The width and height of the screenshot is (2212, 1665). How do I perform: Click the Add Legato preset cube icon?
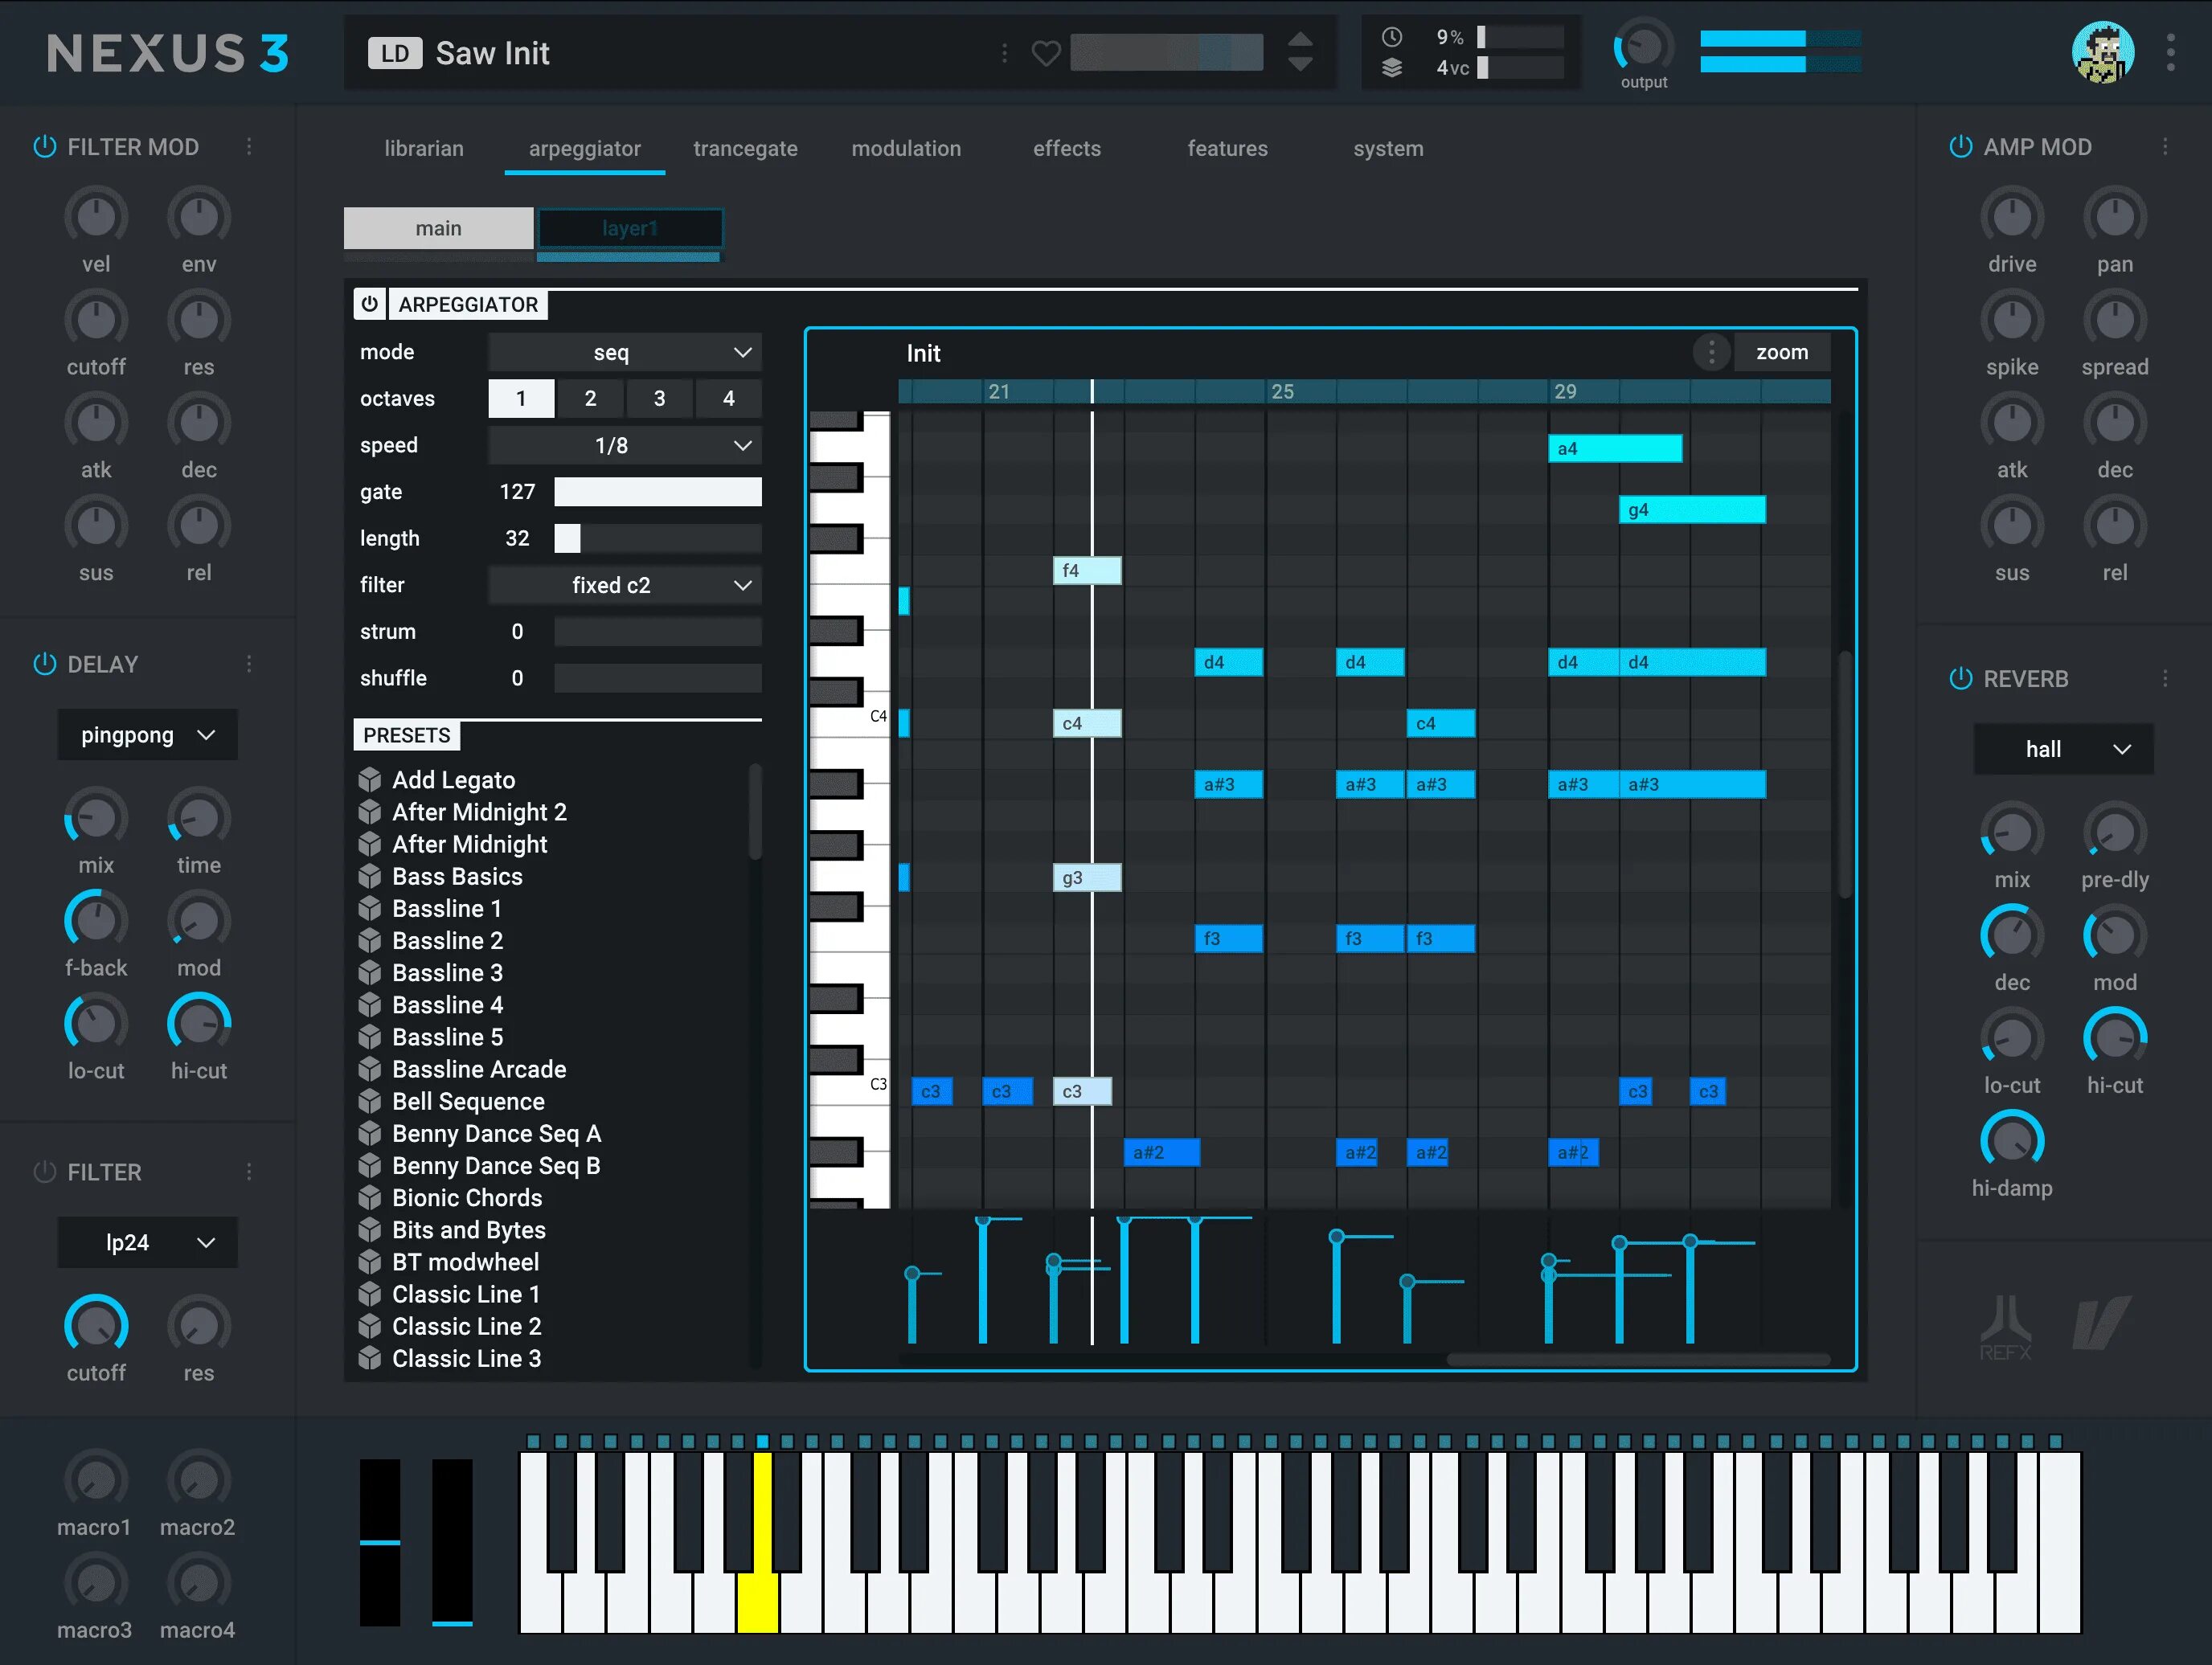click(x=370, y=779)
